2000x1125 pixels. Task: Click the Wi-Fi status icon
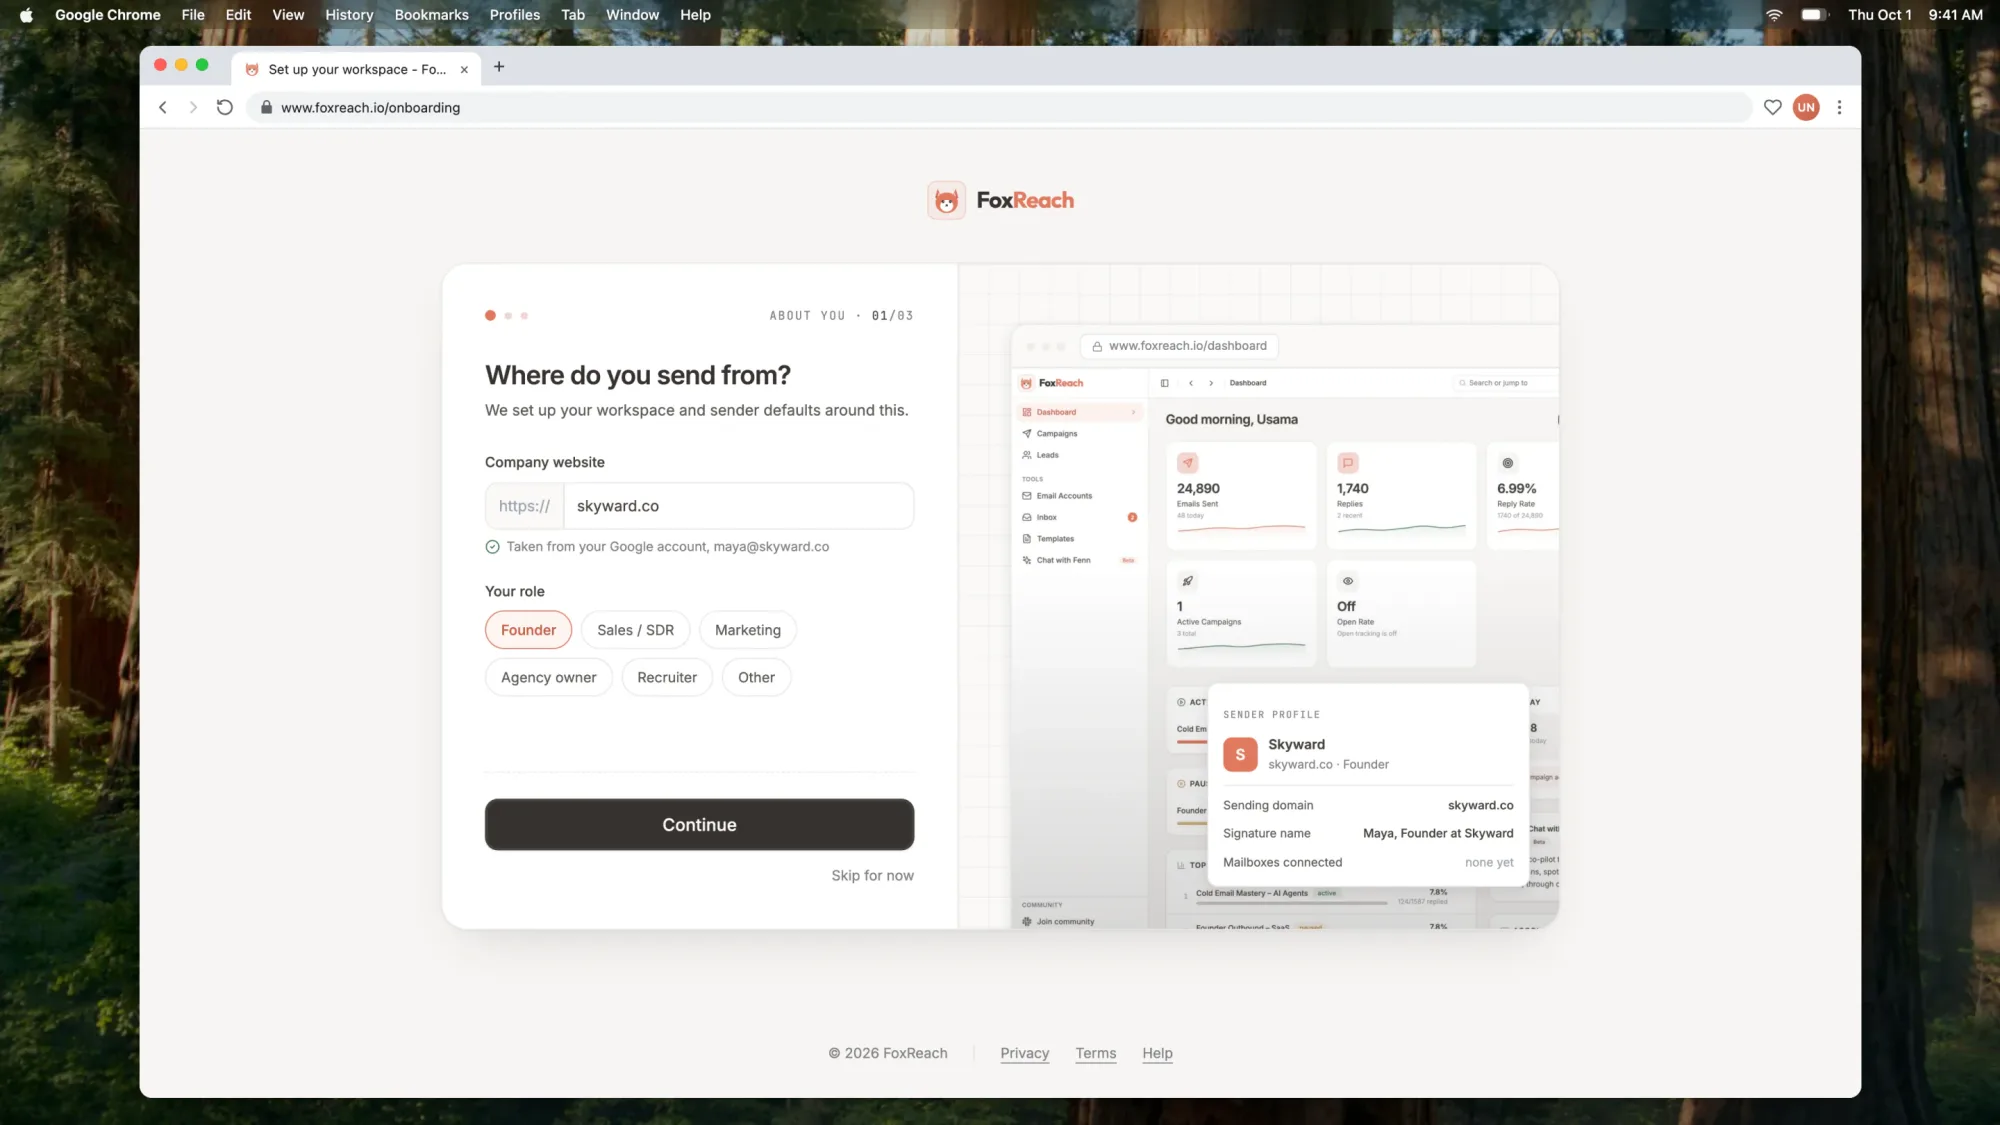[1774, 15]
